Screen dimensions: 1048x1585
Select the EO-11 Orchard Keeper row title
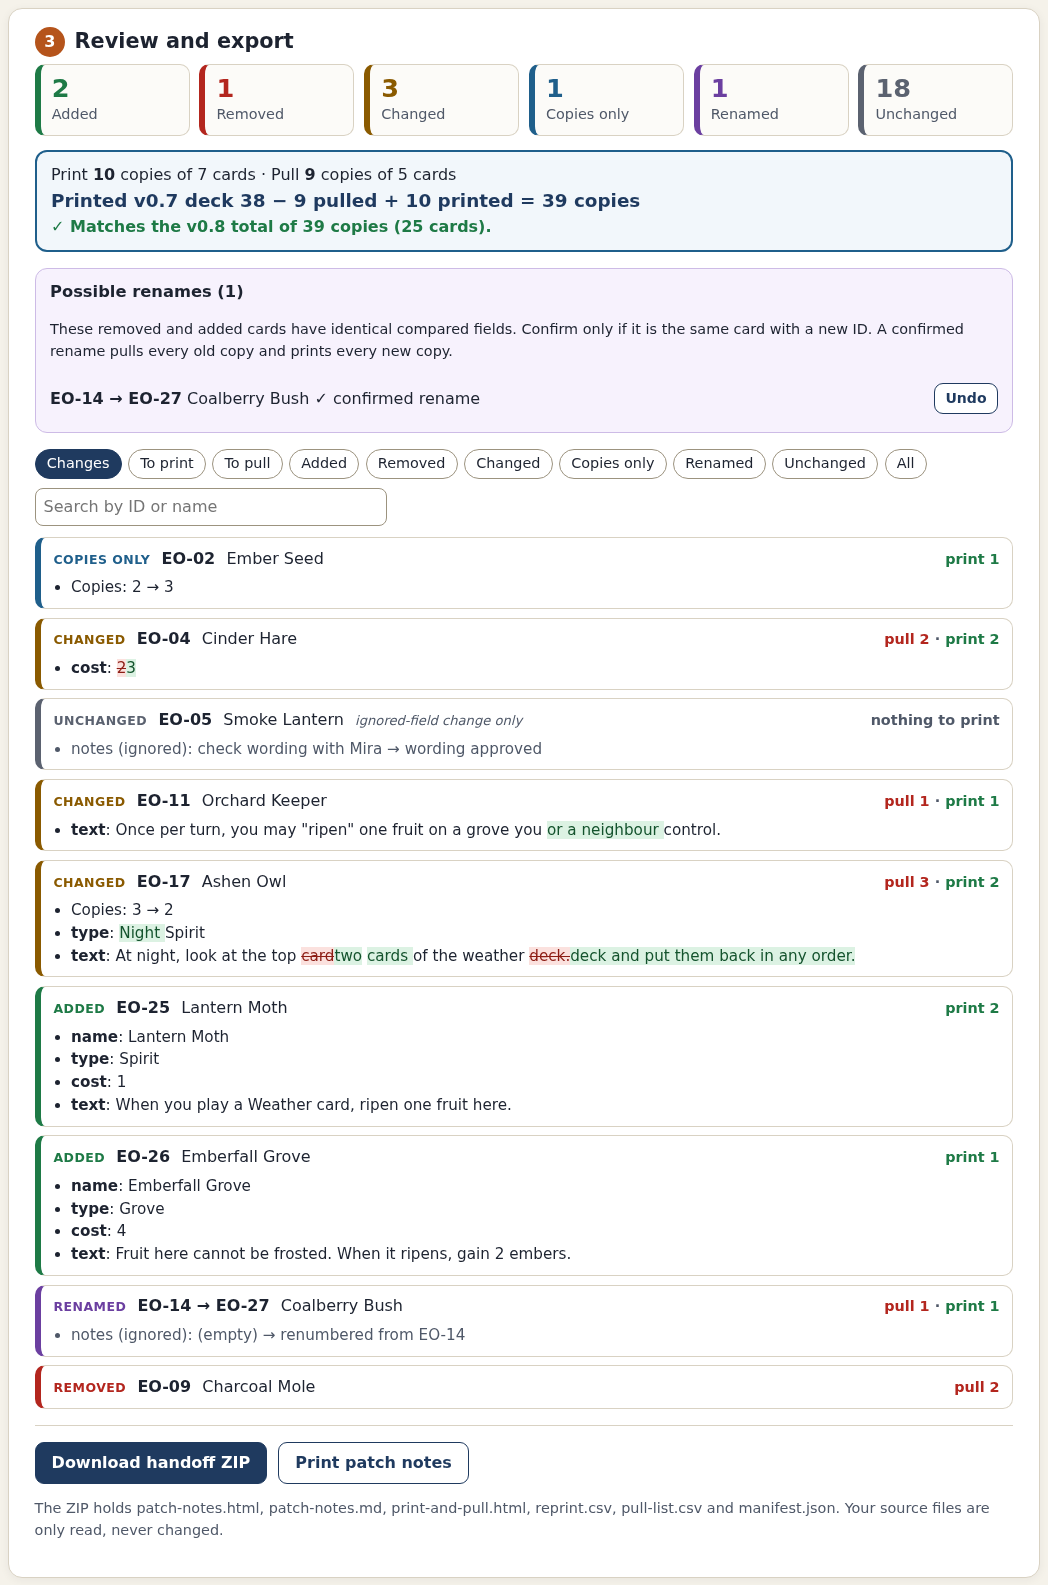[232, 801]
